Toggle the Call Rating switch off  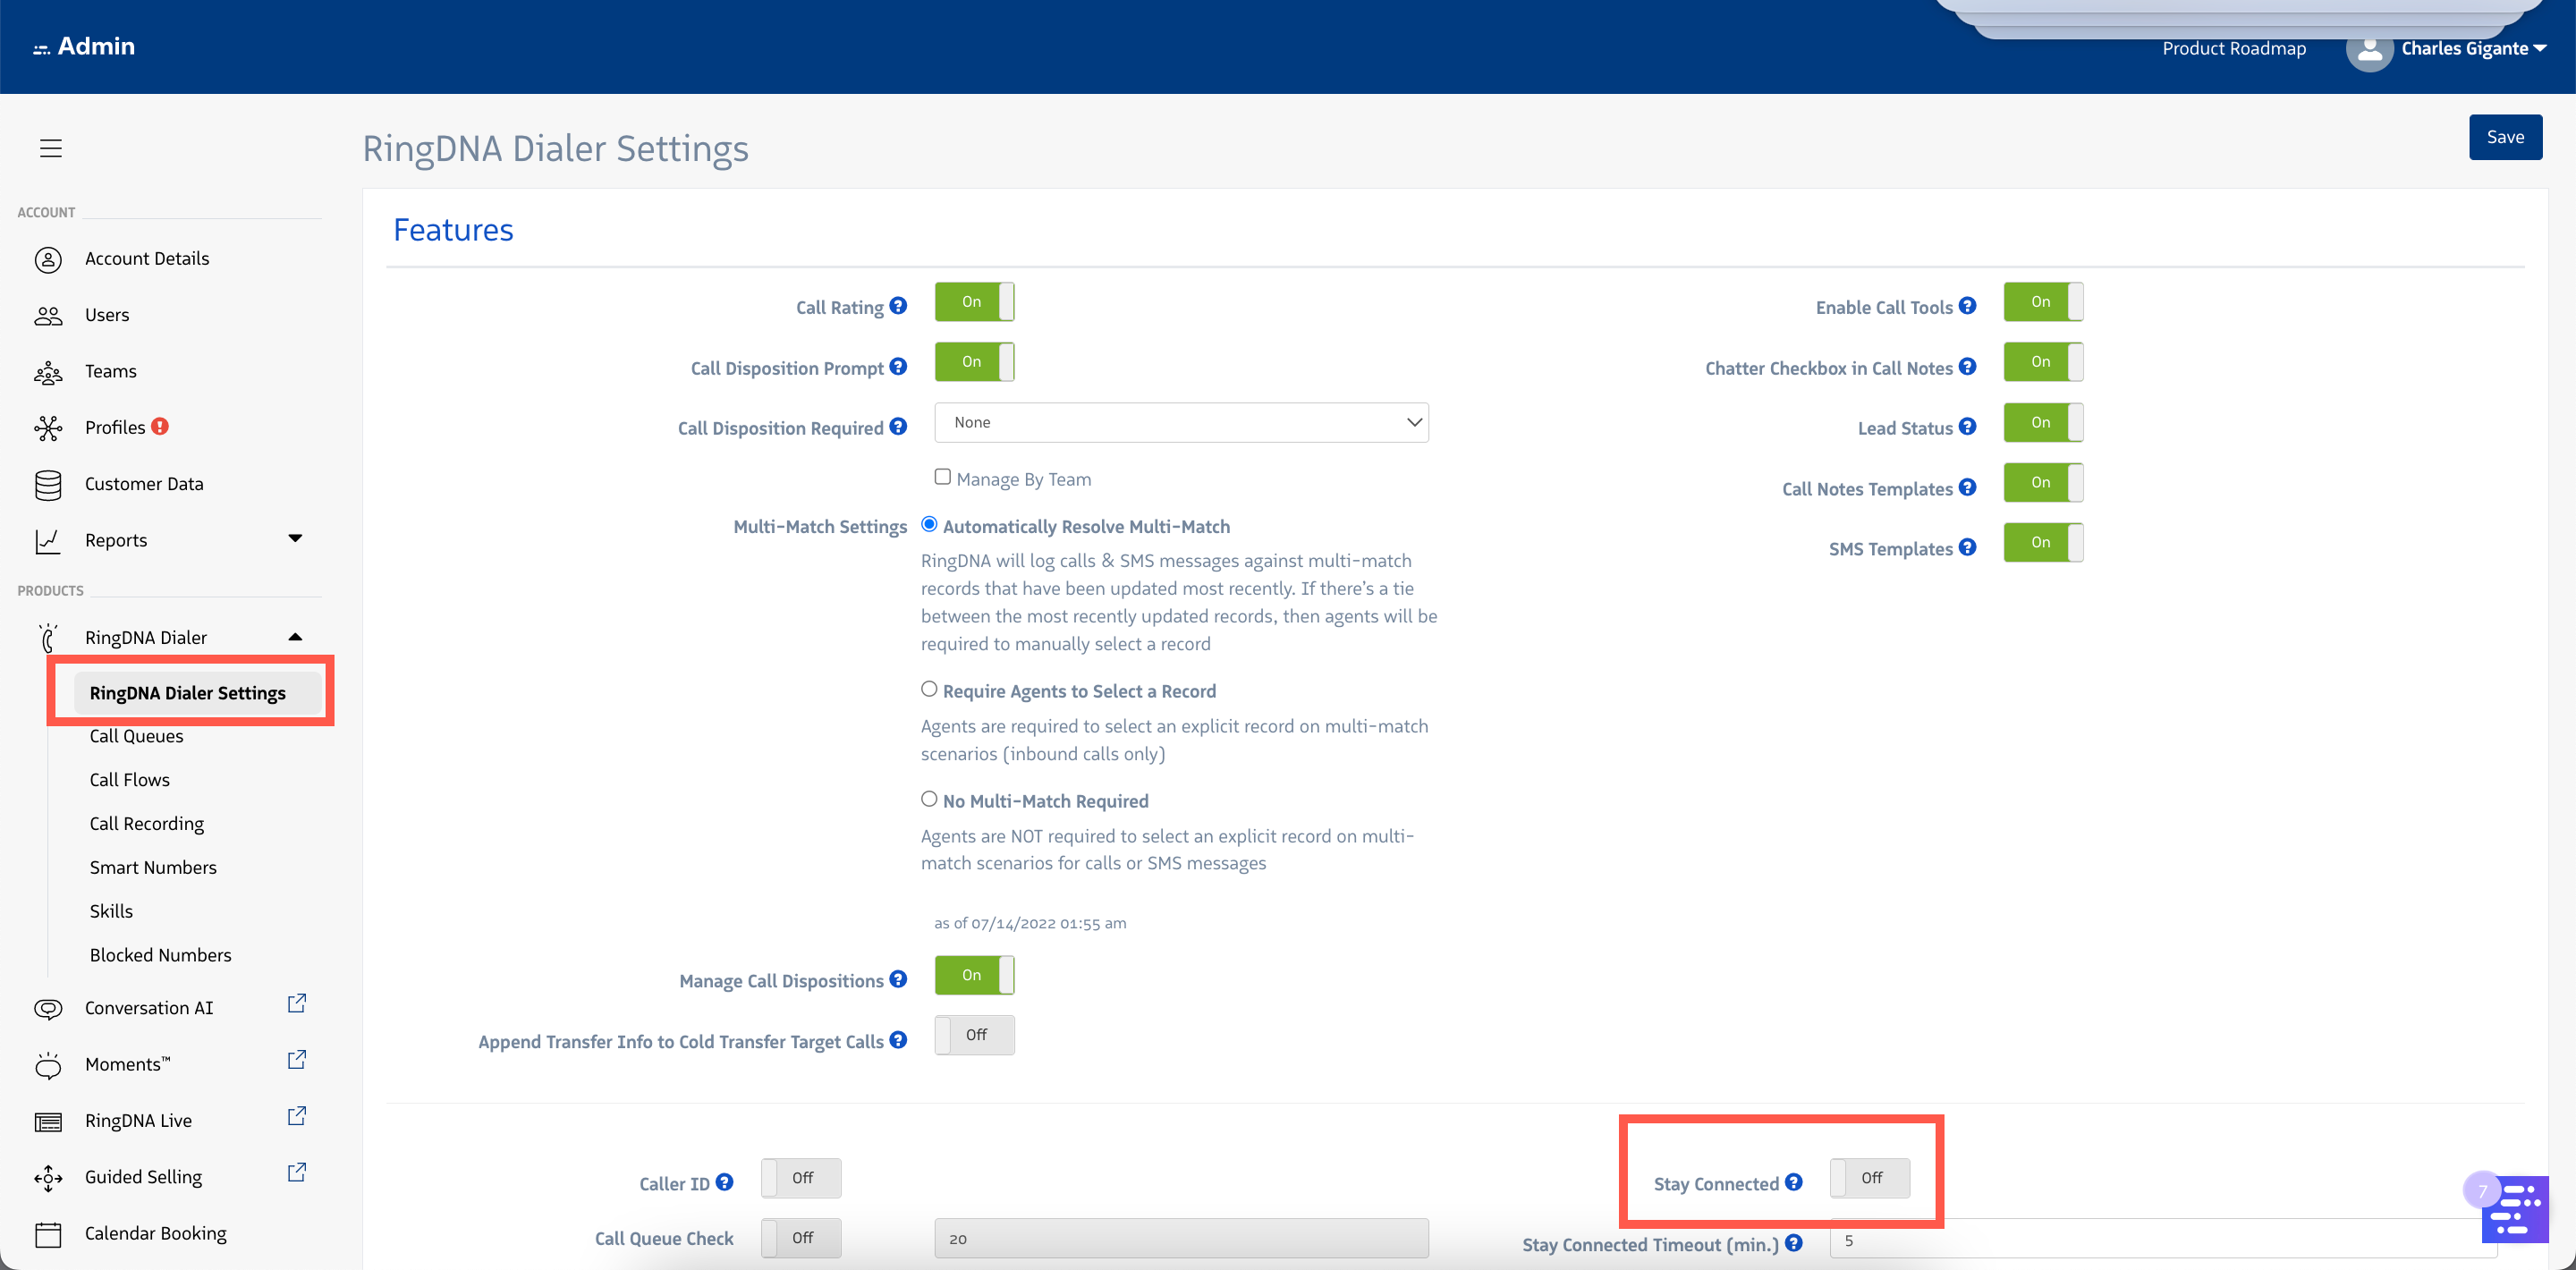click(x=974, y=302)
